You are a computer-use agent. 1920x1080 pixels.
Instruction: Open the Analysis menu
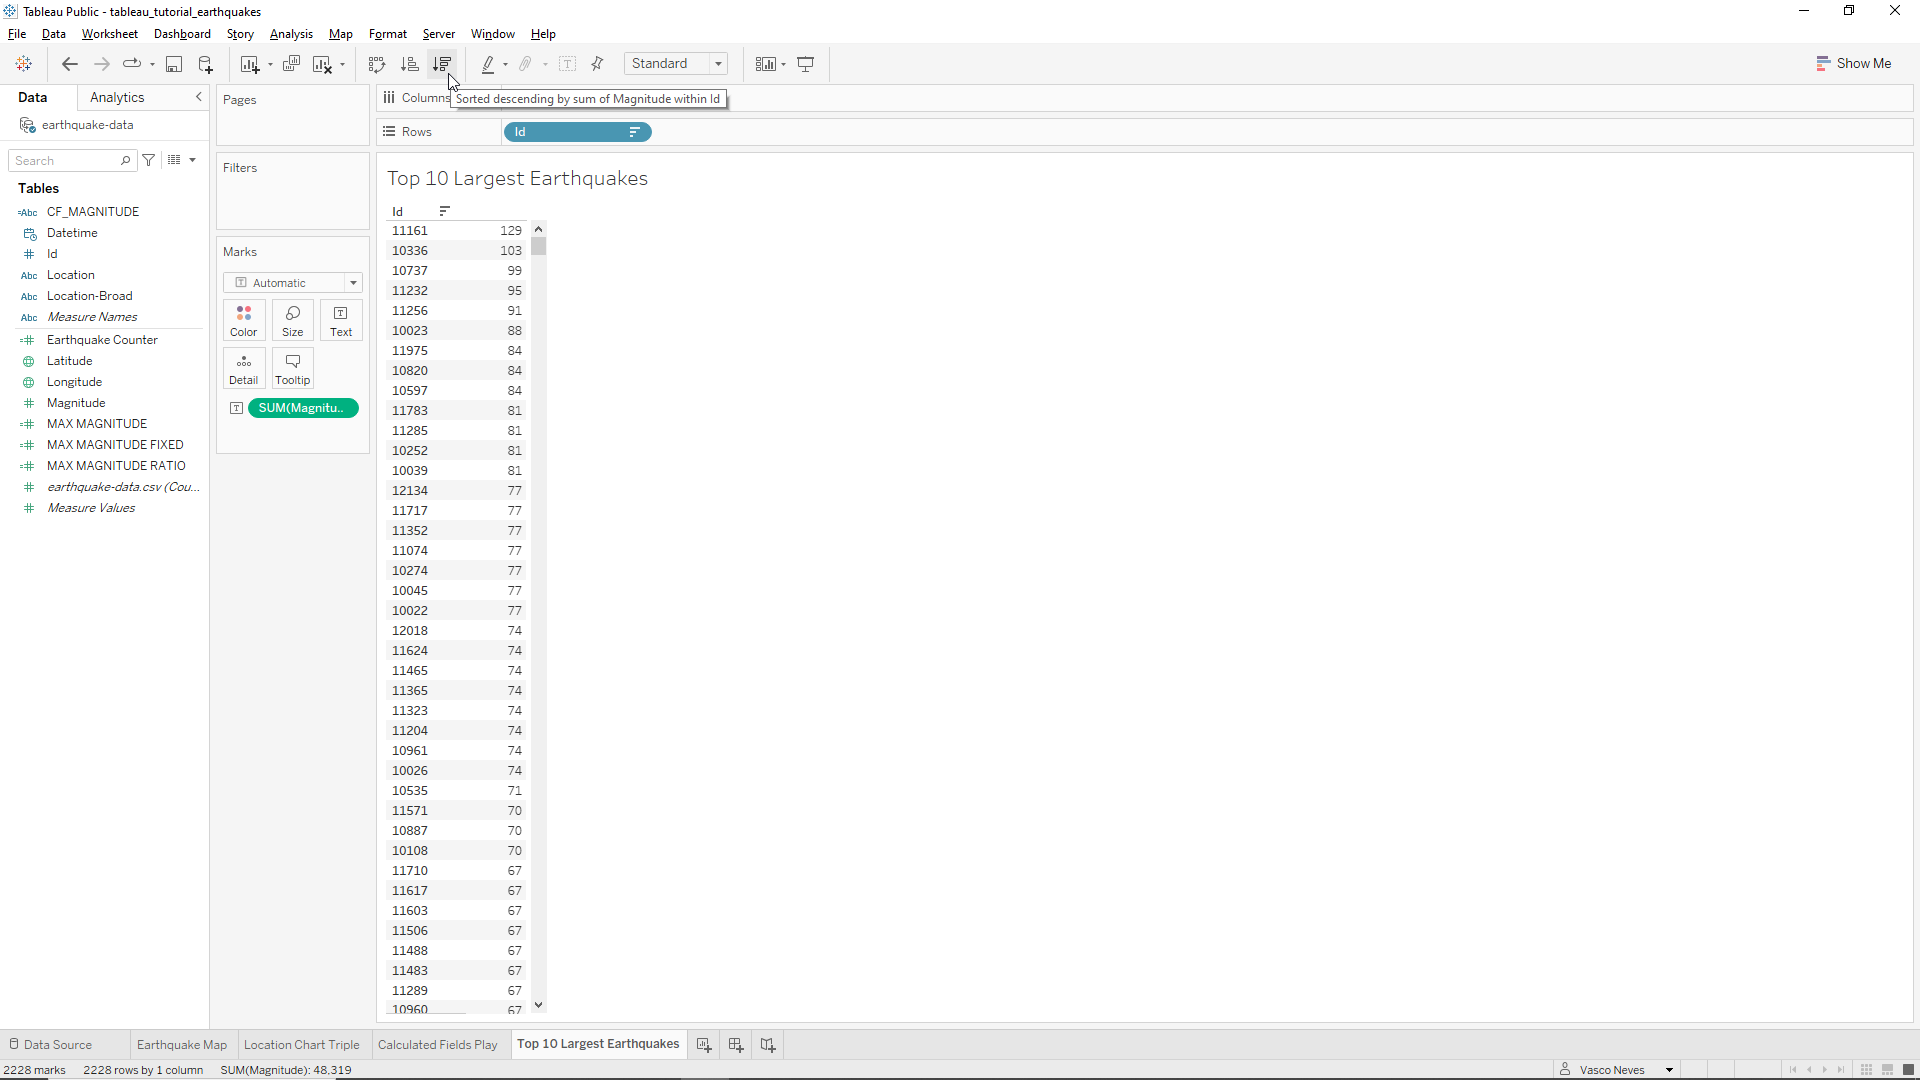coord(291,34)
